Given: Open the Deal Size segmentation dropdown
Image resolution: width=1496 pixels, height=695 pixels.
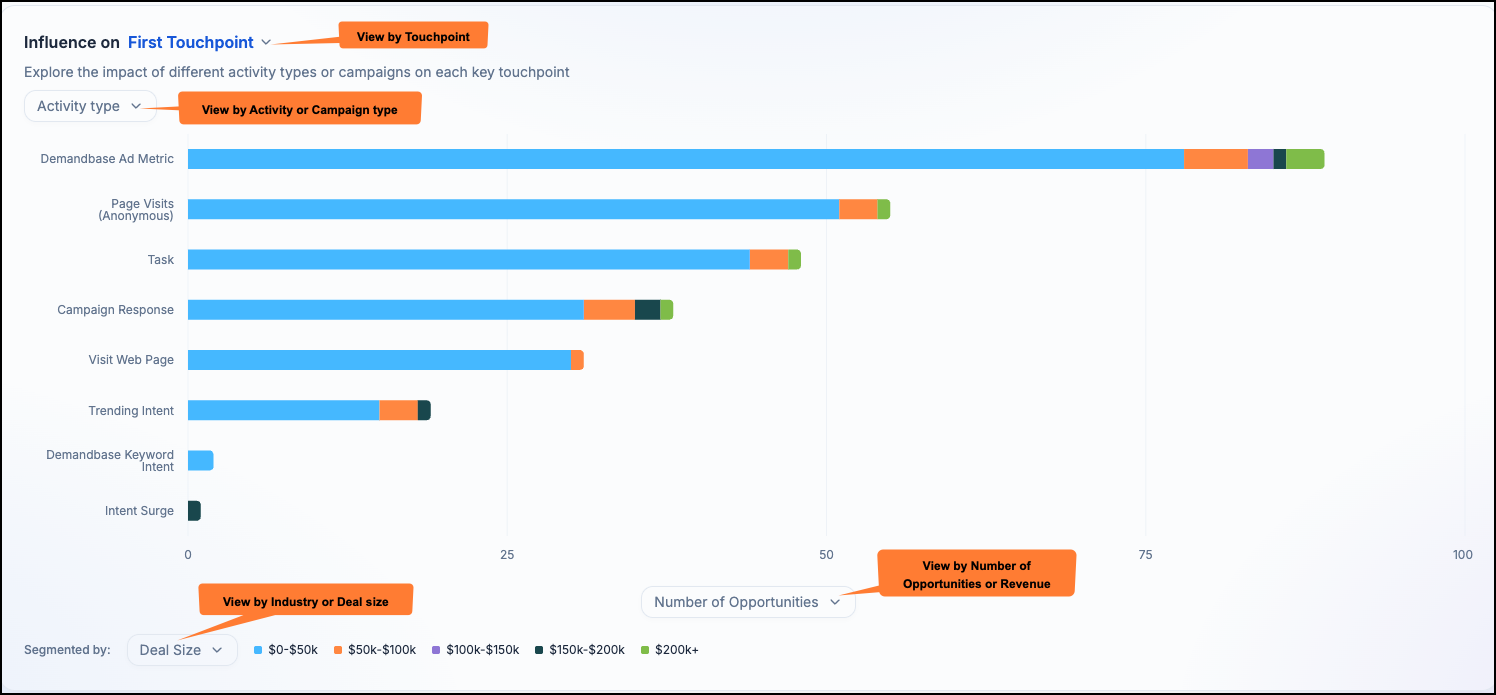Looking at the screenshot, I should [x=182, y=650].
